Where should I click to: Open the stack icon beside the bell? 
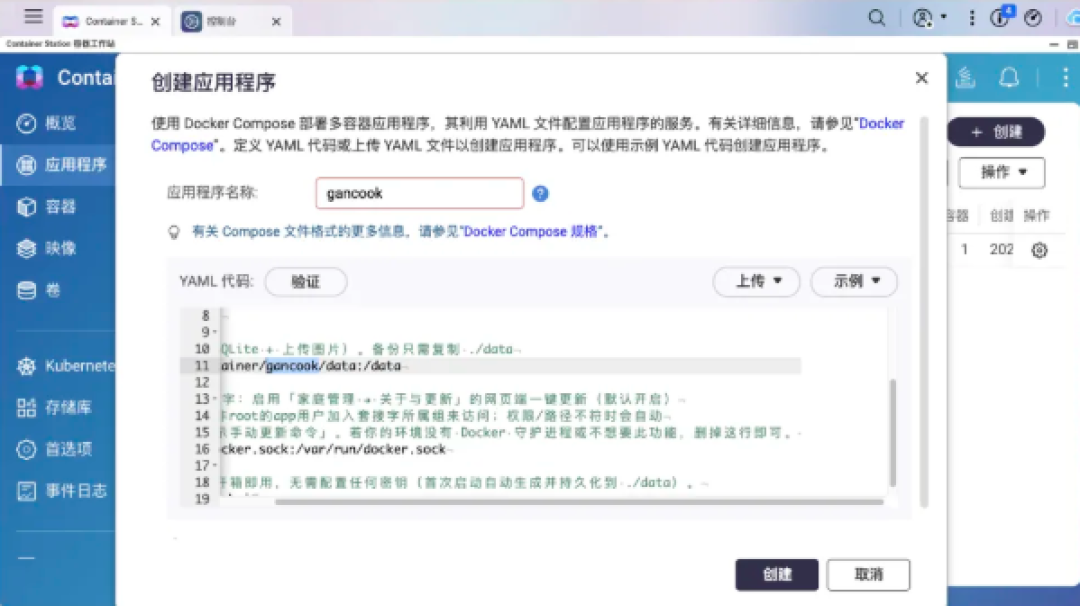coord(965,78)
